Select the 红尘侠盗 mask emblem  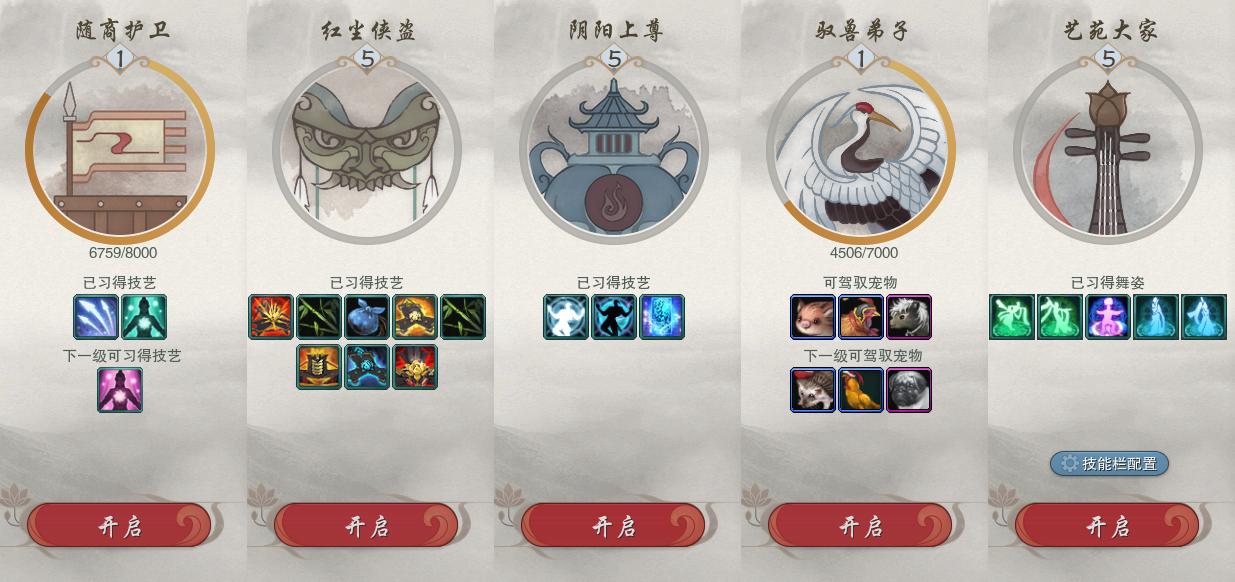click(x=367, y=150)
